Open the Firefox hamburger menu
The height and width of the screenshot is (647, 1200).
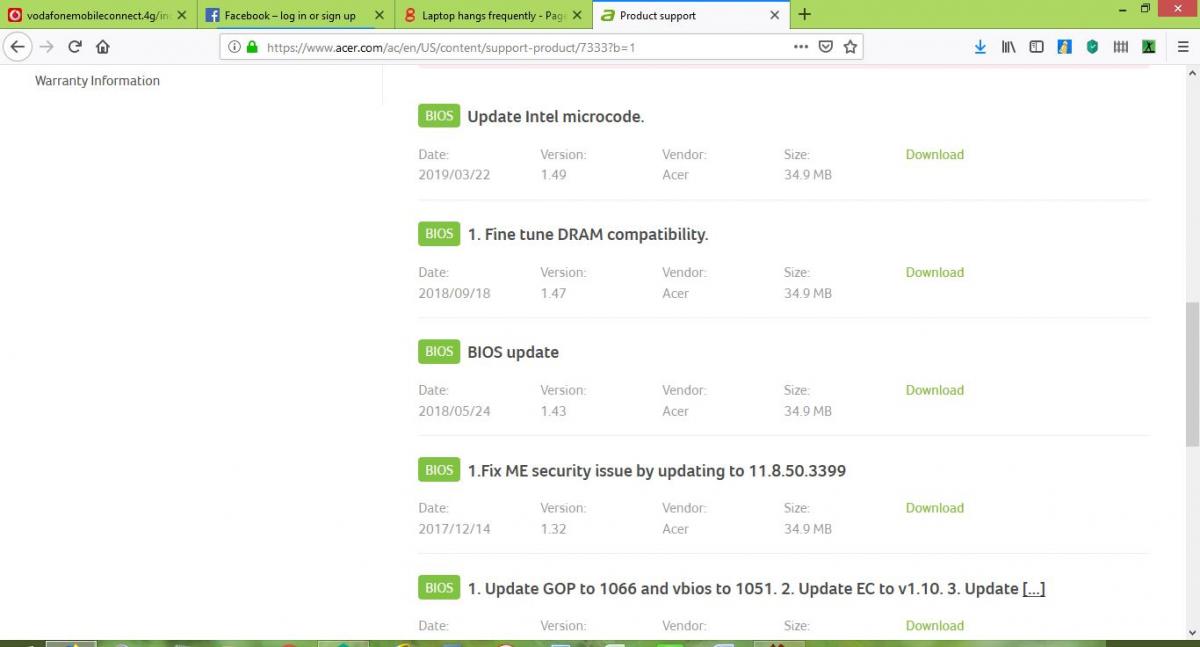tap(1181, 47)
